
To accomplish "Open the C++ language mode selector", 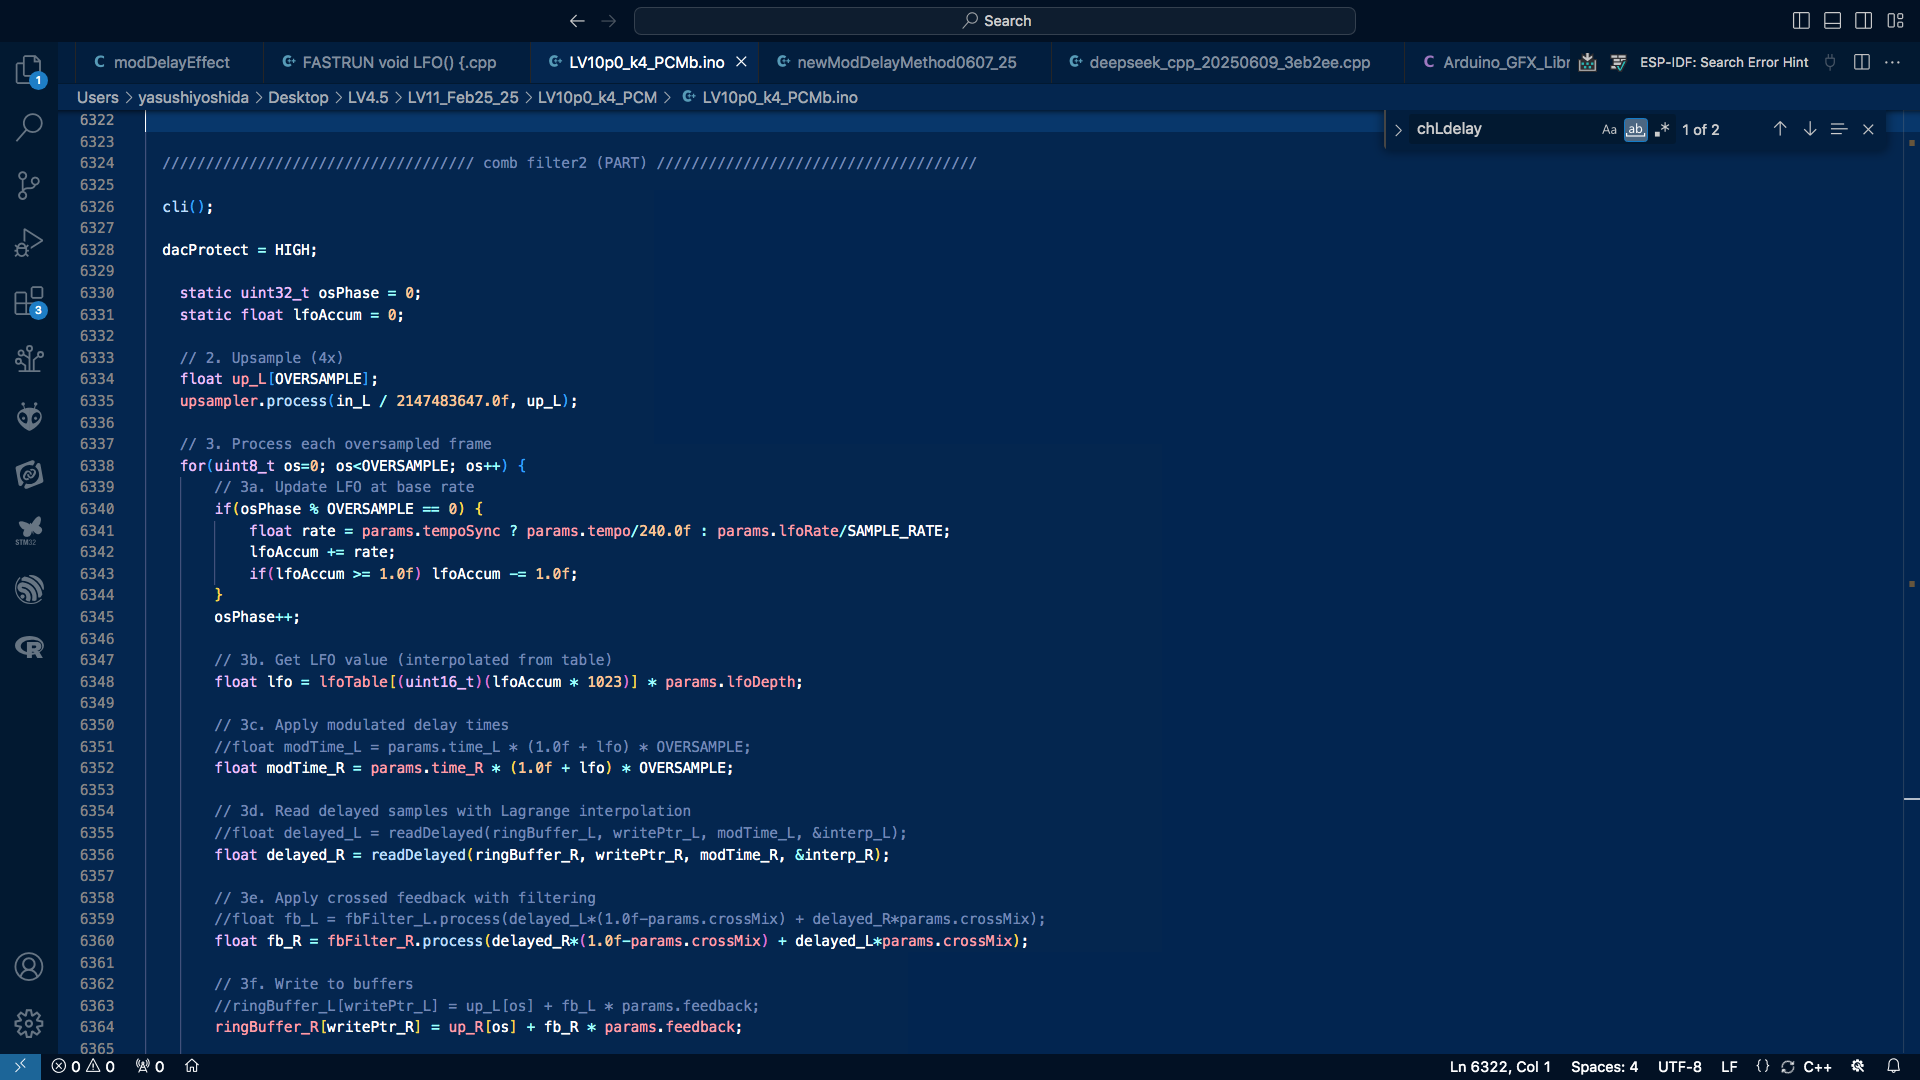I will tap(1817, 1066).
